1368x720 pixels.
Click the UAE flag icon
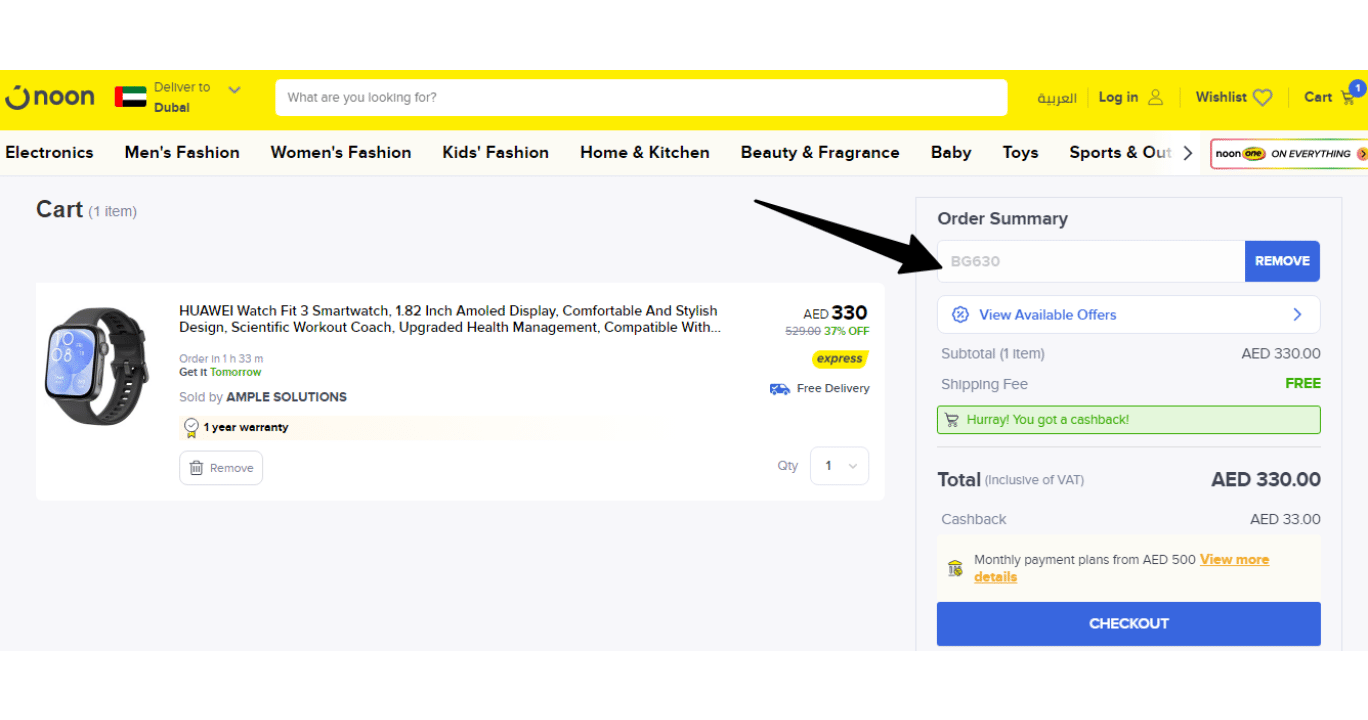tap(130, 97)
